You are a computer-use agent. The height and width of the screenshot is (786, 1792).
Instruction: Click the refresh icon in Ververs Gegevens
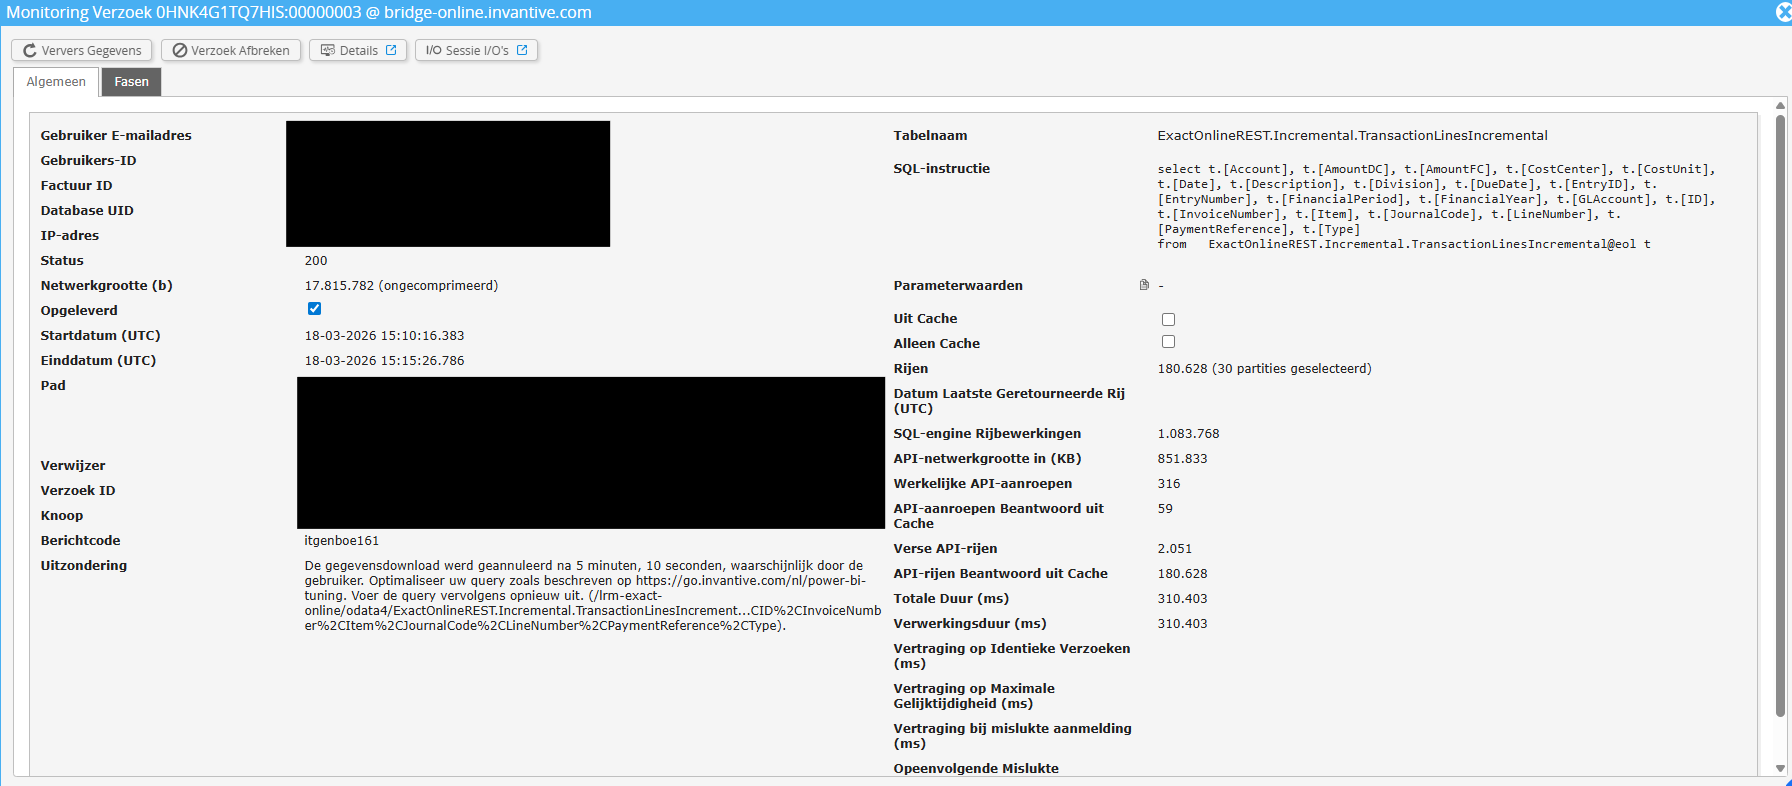click(x=30, y=51)
